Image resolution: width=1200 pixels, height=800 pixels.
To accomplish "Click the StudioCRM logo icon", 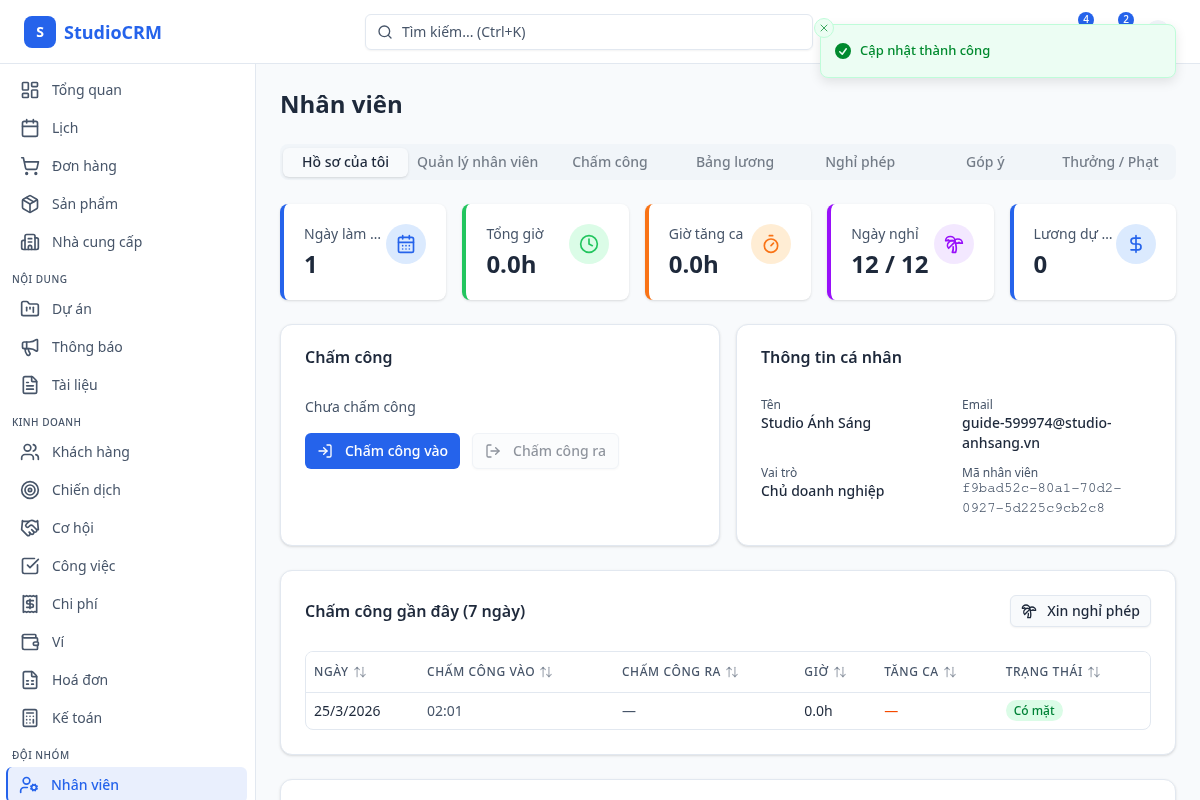I will click(40, 32).
